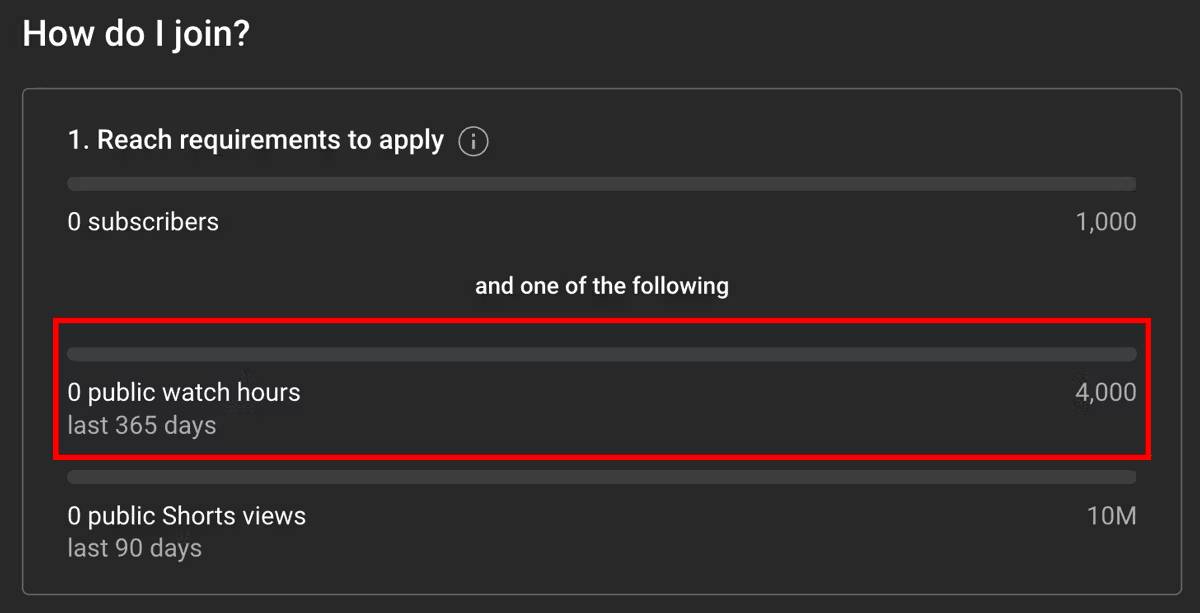Image resolution: width=1200 pixels, height=613 pixels.
Task: Click the Shorts views progress bar
Action: [600, 476]
